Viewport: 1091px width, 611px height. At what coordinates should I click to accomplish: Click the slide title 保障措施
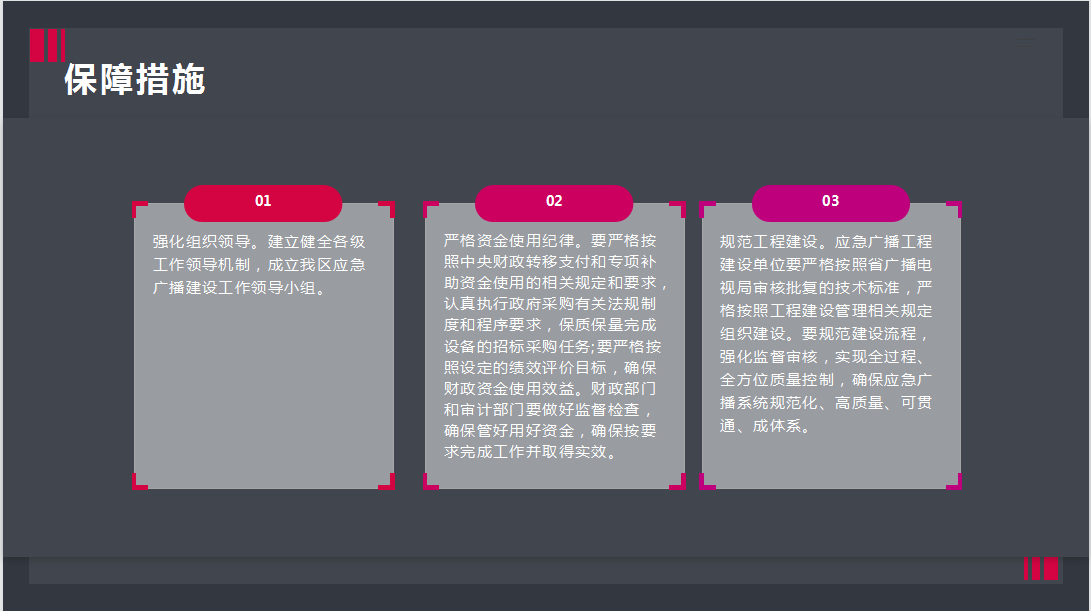135,79
